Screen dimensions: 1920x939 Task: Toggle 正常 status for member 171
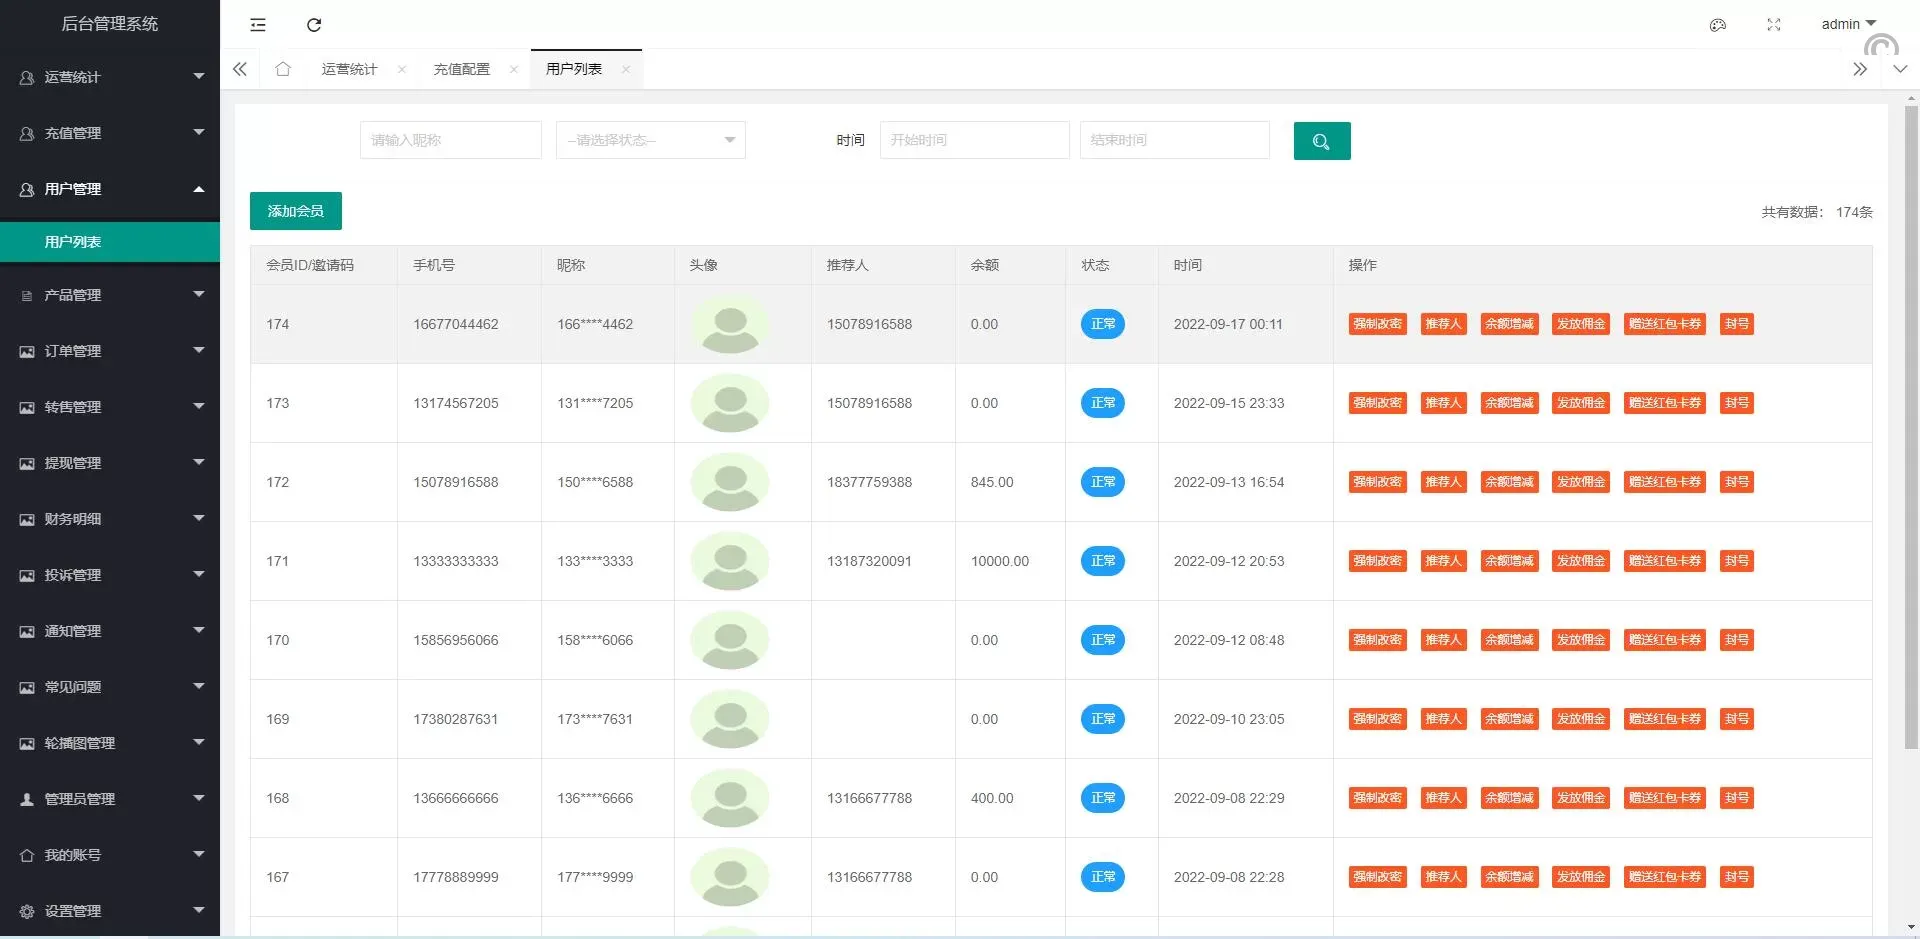coord(1102,561)
